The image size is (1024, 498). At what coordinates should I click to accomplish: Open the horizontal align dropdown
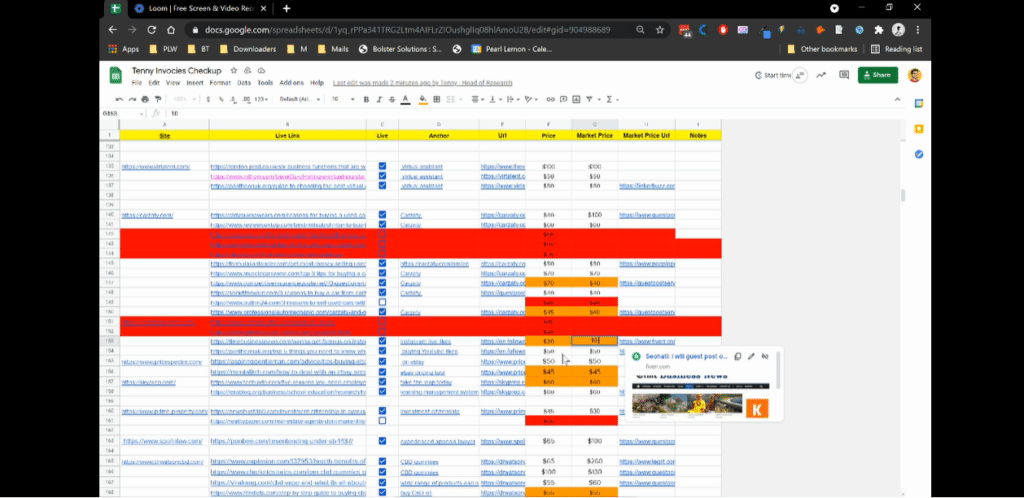click(477, 99)
